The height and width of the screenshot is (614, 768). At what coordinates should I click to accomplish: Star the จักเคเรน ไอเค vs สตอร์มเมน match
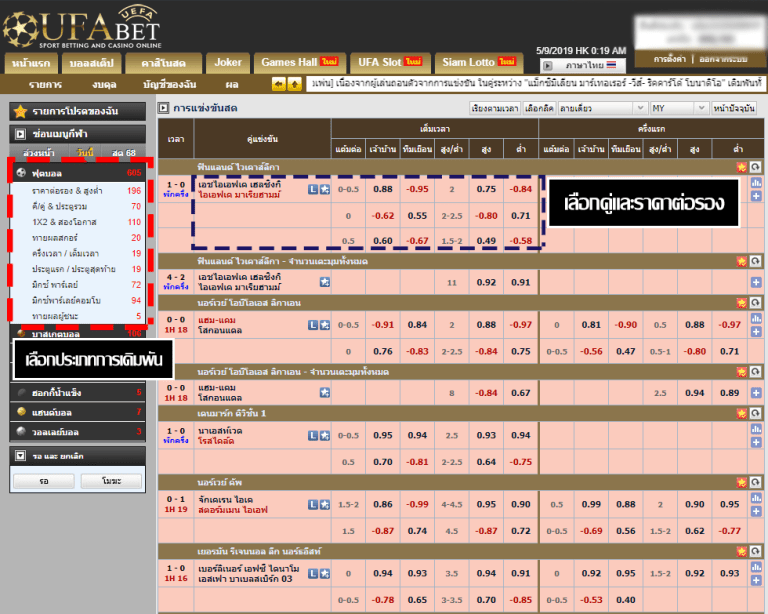click(325, 504)
